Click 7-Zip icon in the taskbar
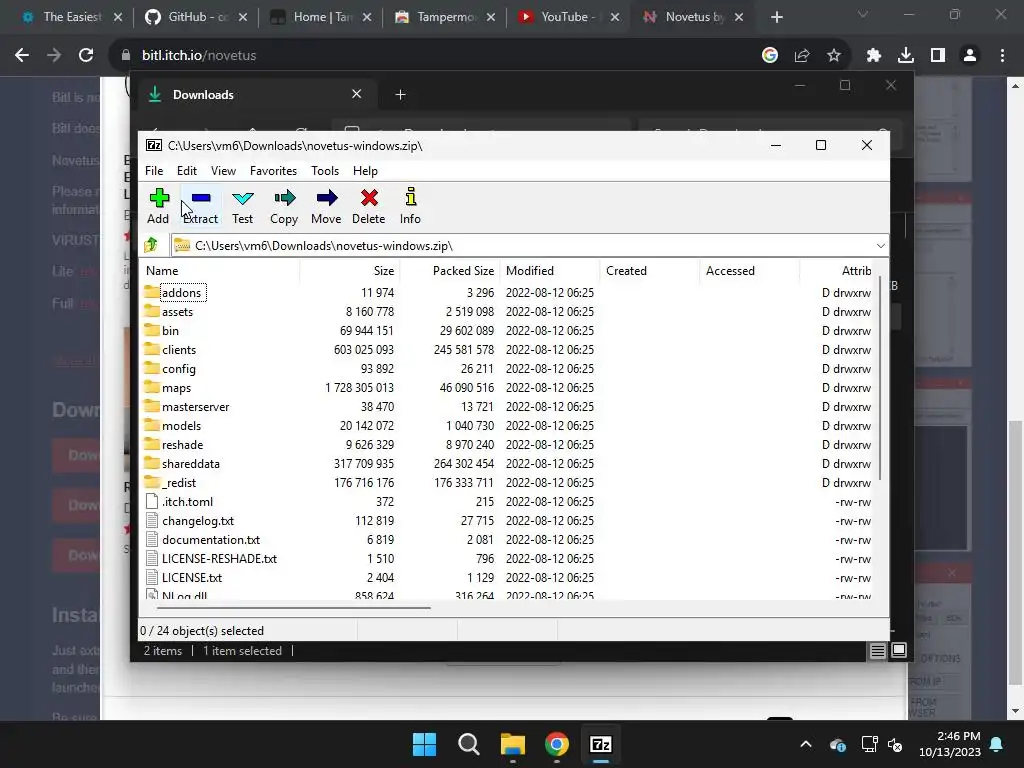 (600, 744)
